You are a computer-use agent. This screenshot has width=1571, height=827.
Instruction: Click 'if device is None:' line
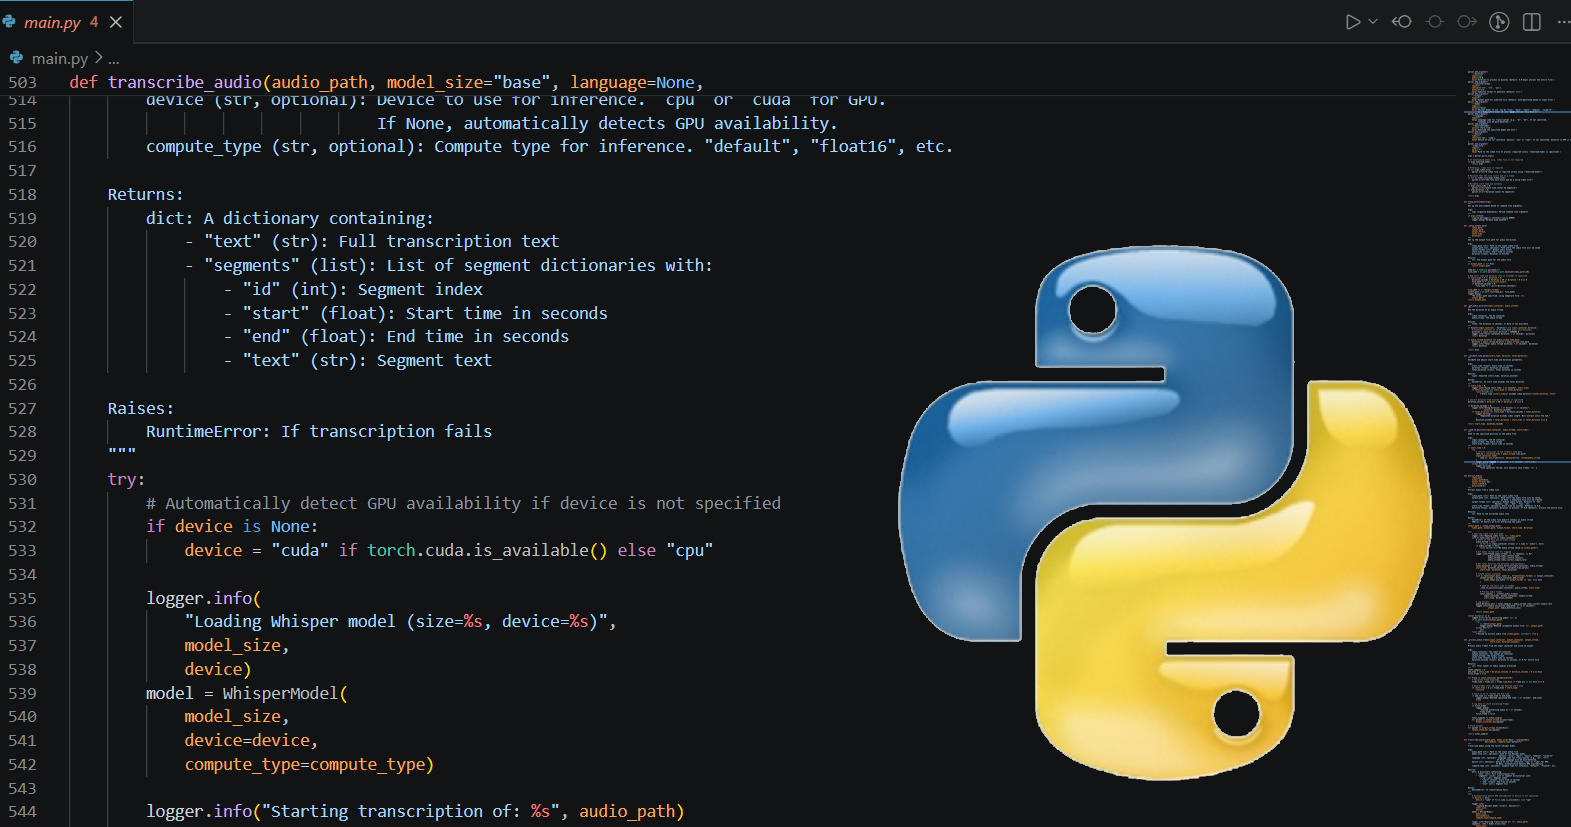tap(232, 527)
